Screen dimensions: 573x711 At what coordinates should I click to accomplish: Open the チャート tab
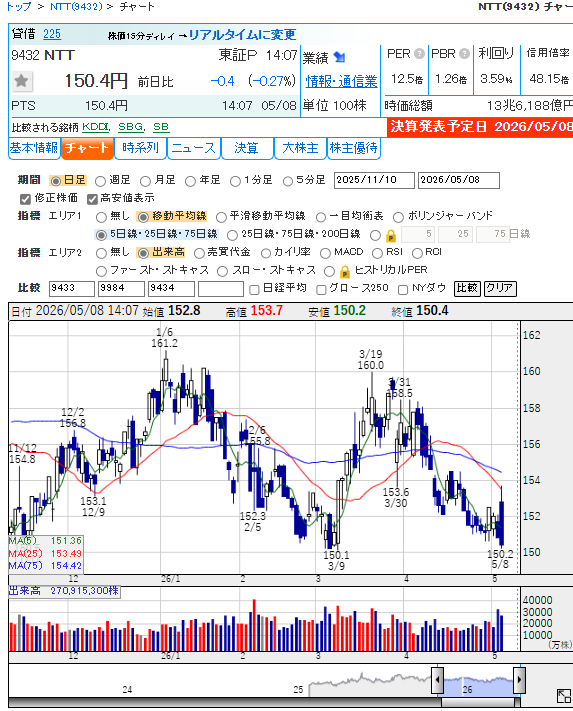(x=87, y=148)
